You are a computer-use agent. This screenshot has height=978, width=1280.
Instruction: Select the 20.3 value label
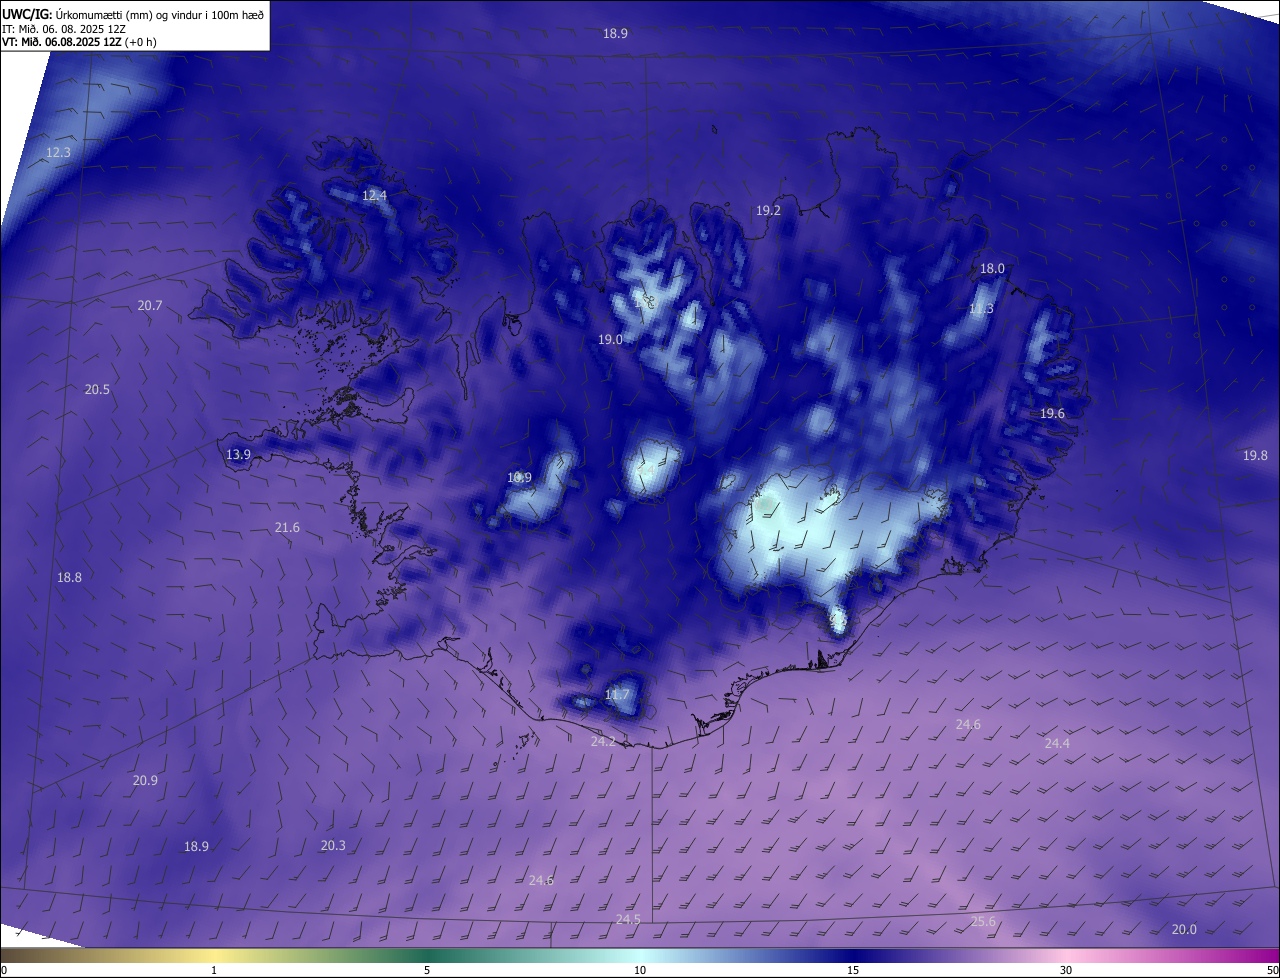pos(333,846)
